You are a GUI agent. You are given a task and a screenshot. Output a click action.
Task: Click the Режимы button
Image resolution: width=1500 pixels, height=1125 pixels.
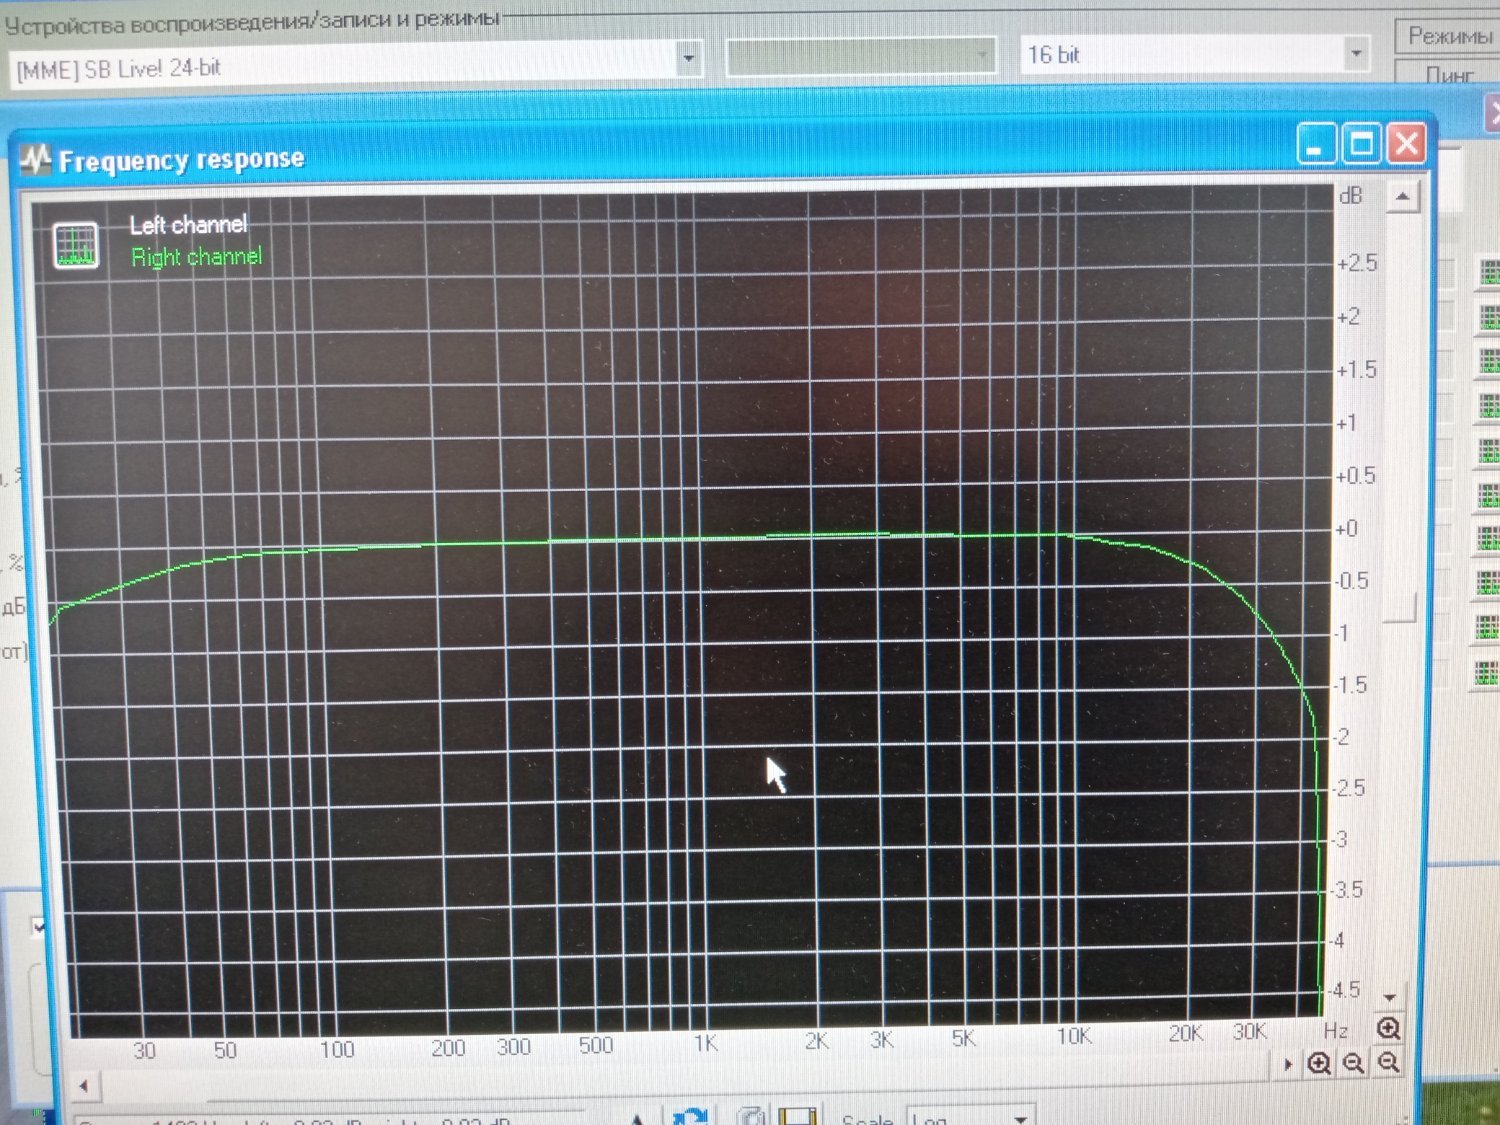point(1448,36)
